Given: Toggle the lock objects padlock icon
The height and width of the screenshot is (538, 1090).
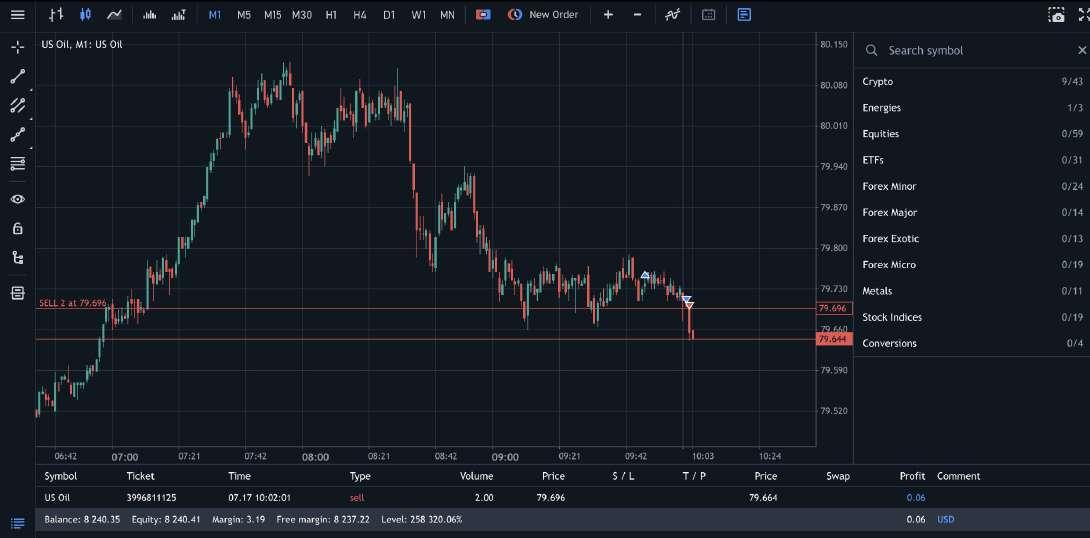Looking at the screenshot, I should (x=18, y=229).
